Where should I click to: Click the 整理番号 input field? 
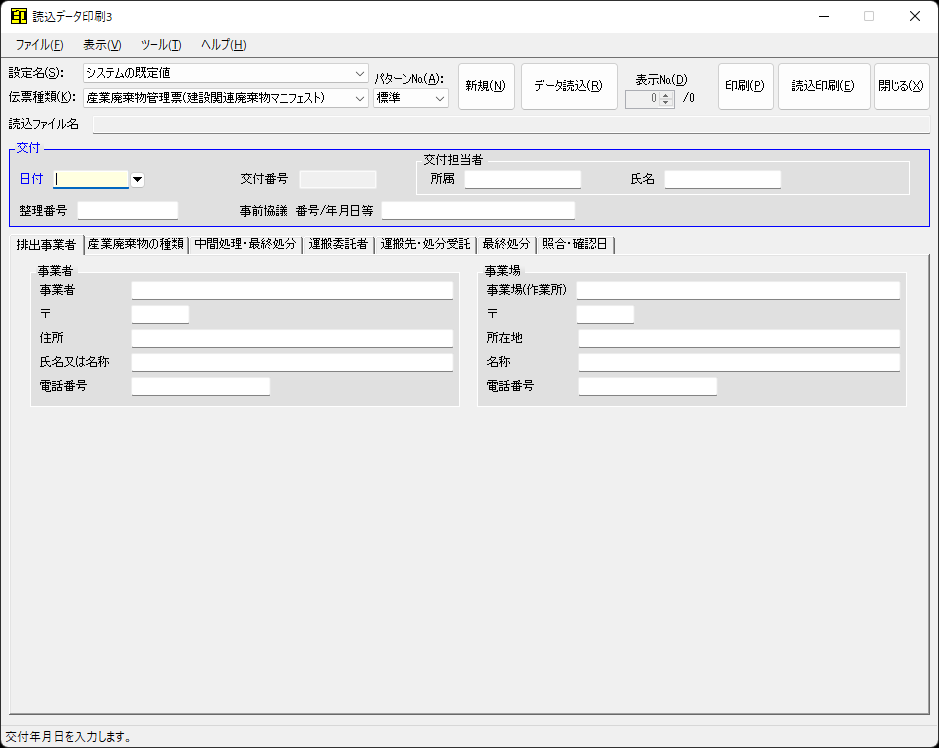pyautogui.click(x=127, y=210)
